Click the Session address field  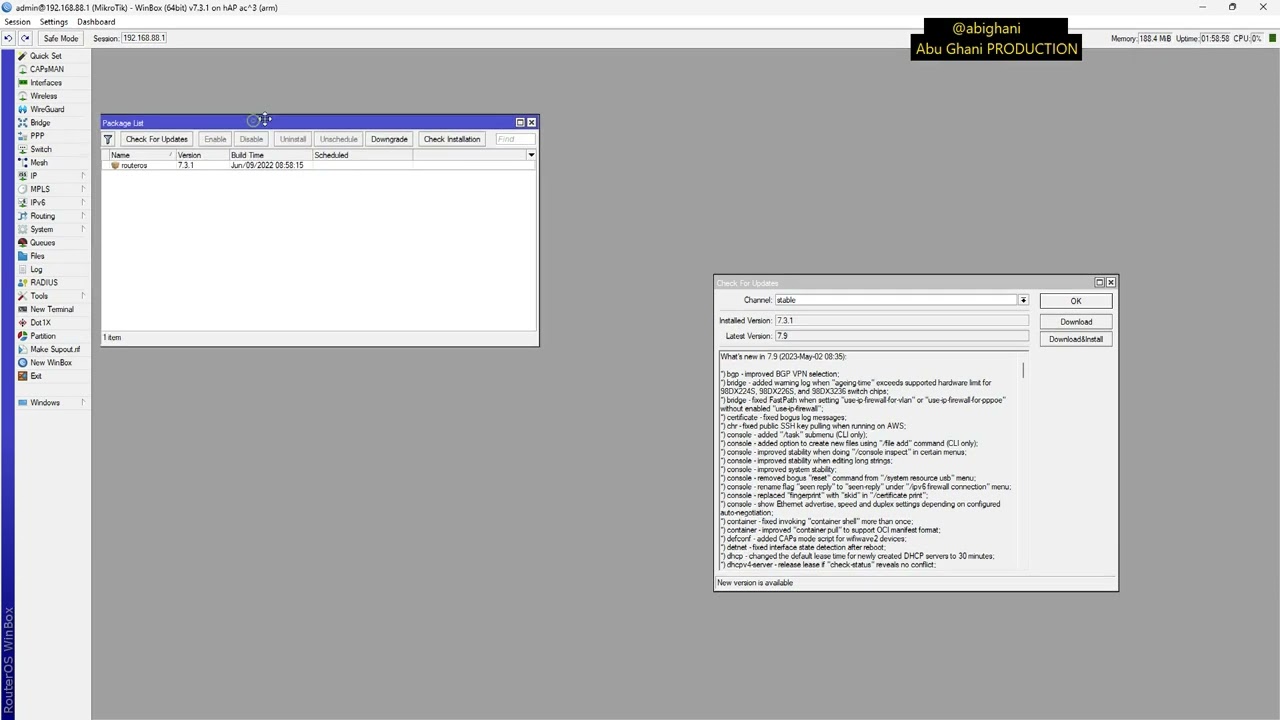145,38
